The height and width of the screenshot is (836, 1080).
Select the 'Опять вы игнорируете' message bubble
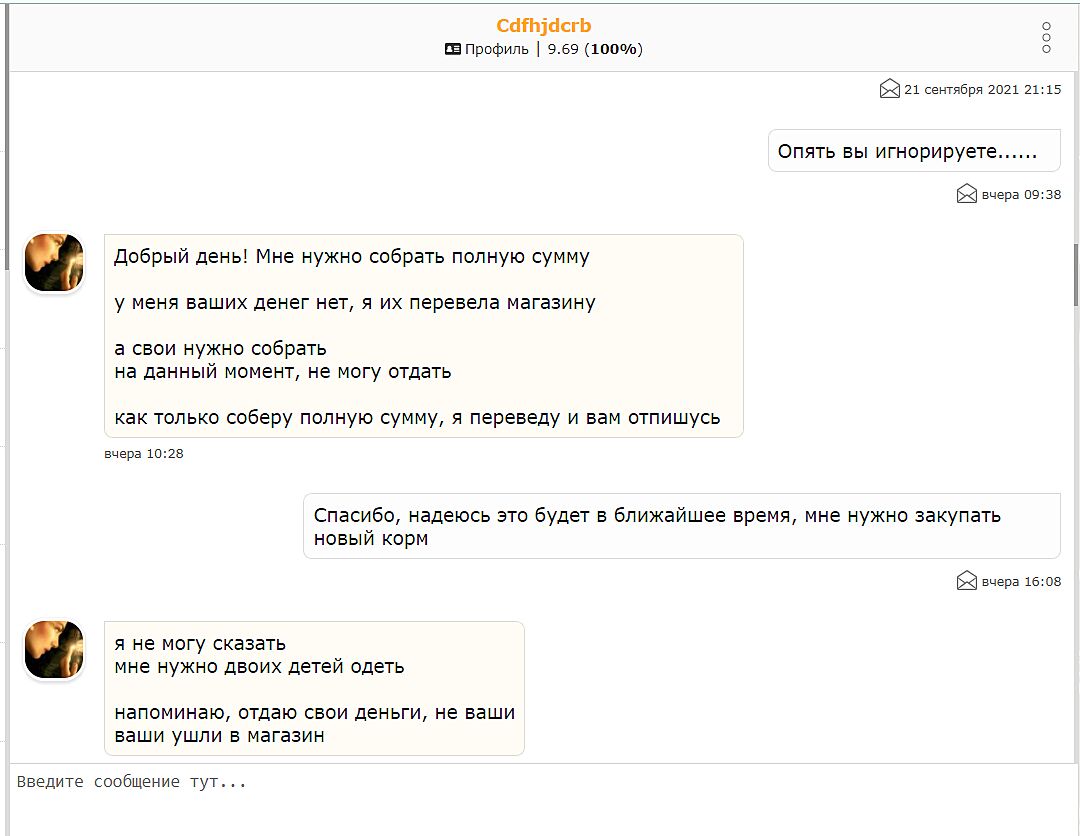click(x=914, y=151)
